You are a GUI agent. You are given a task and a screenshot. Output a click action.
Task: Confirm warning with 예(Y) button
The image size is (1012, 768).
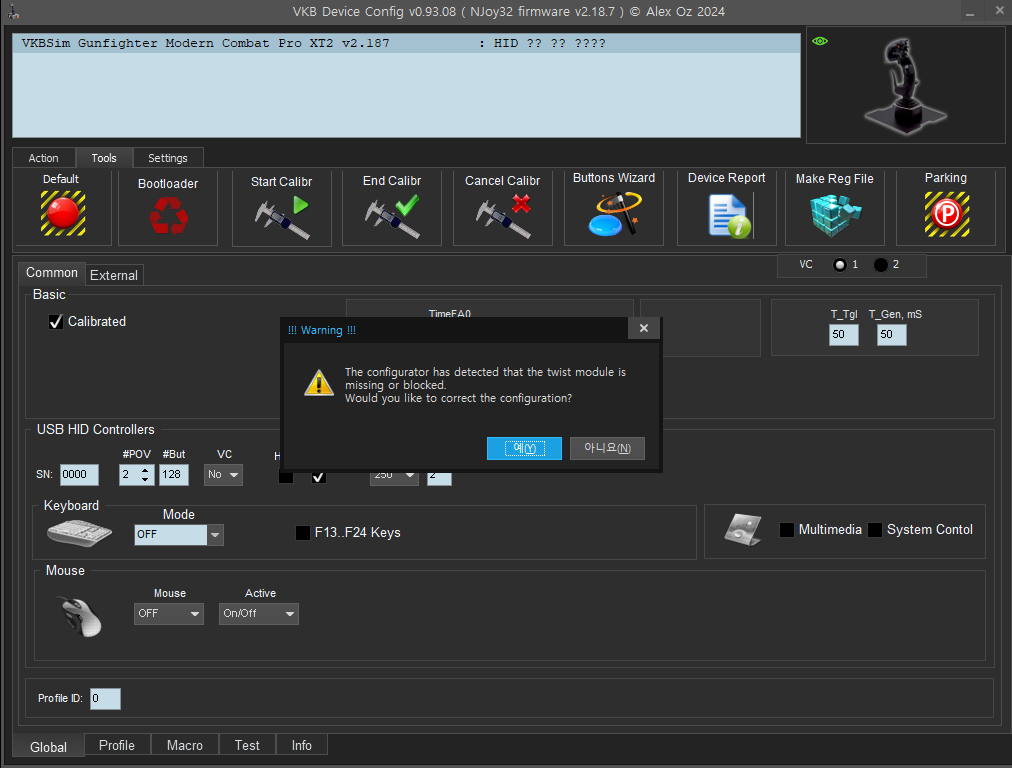tap(524, 449)
